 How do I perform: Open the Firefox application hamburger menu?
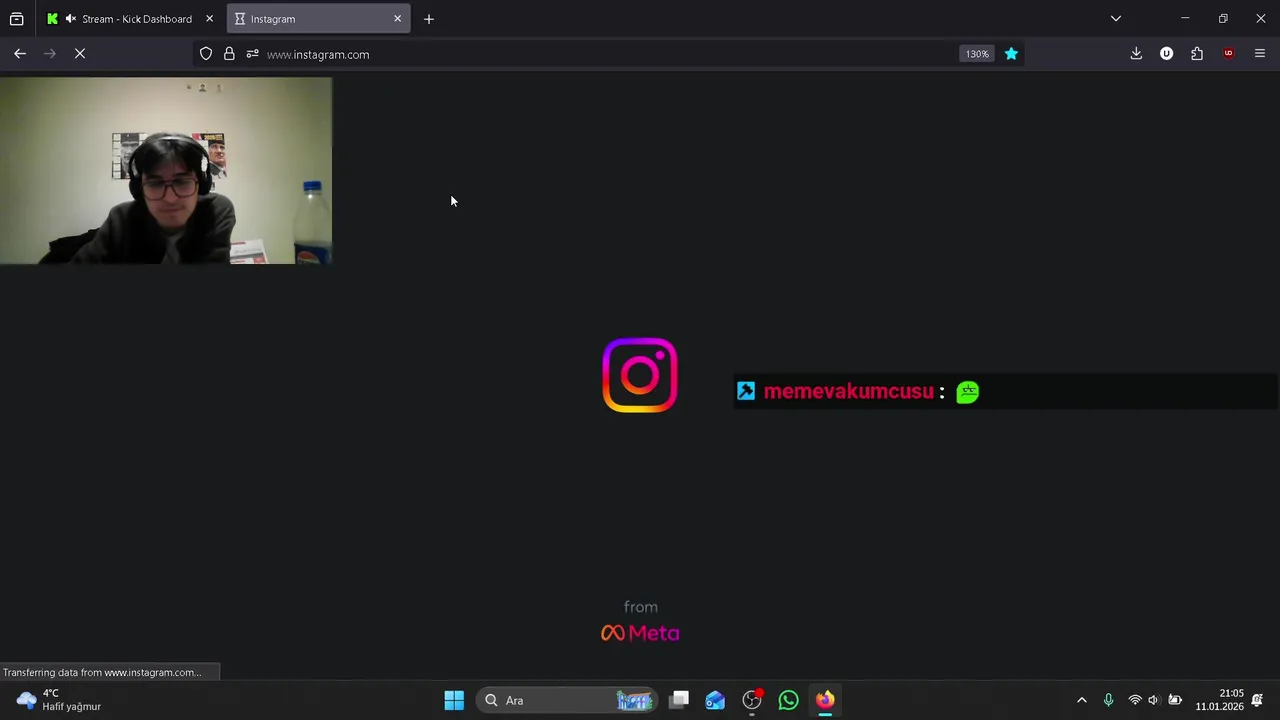[x=1260, y=54]
